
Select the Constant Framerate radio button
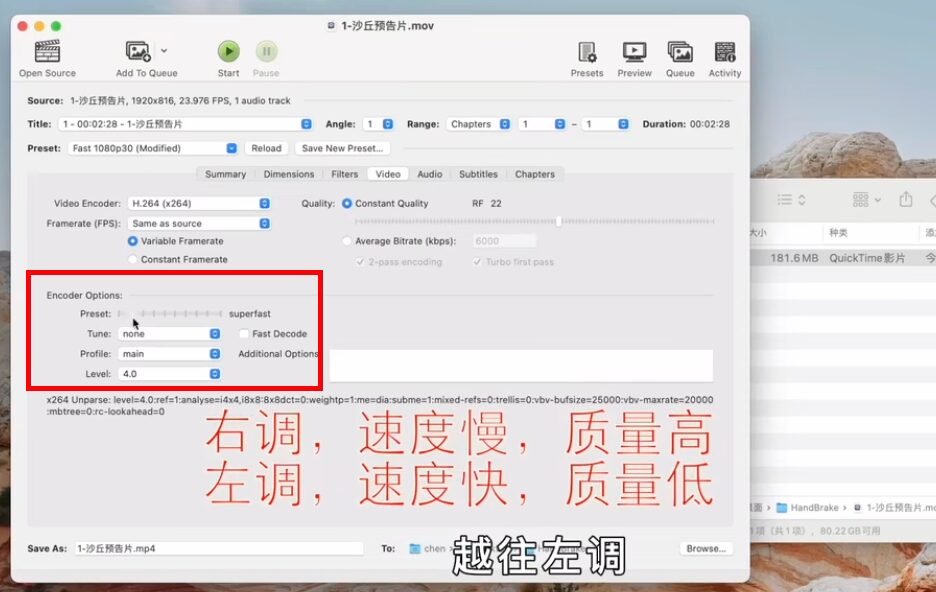coord(133,260)
